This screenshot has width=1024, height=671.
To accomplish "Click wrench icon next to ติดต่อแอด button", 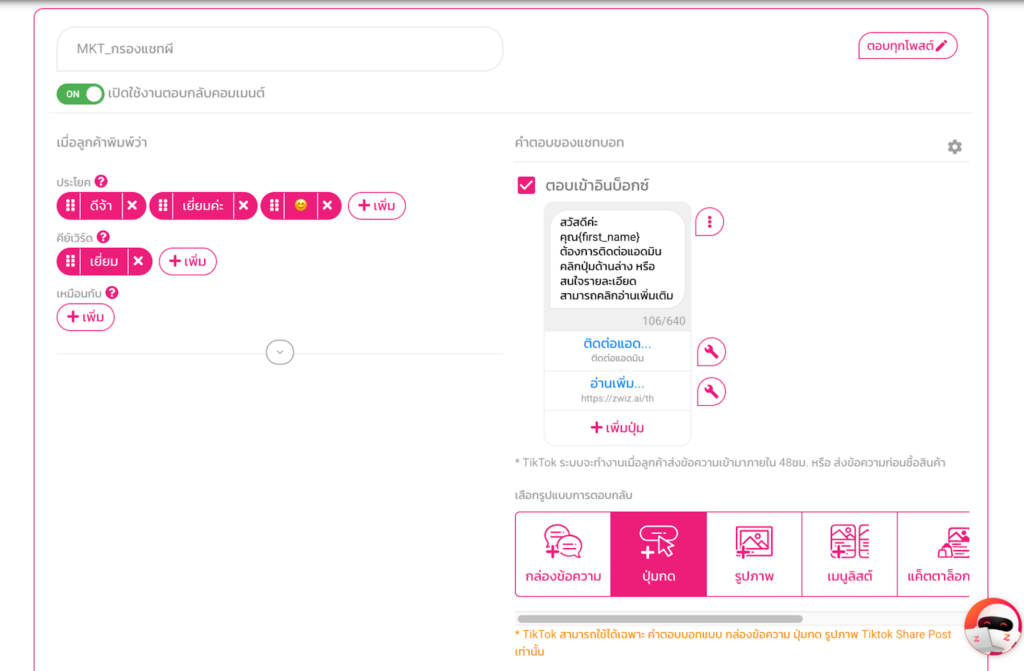I will click(710, 352).
